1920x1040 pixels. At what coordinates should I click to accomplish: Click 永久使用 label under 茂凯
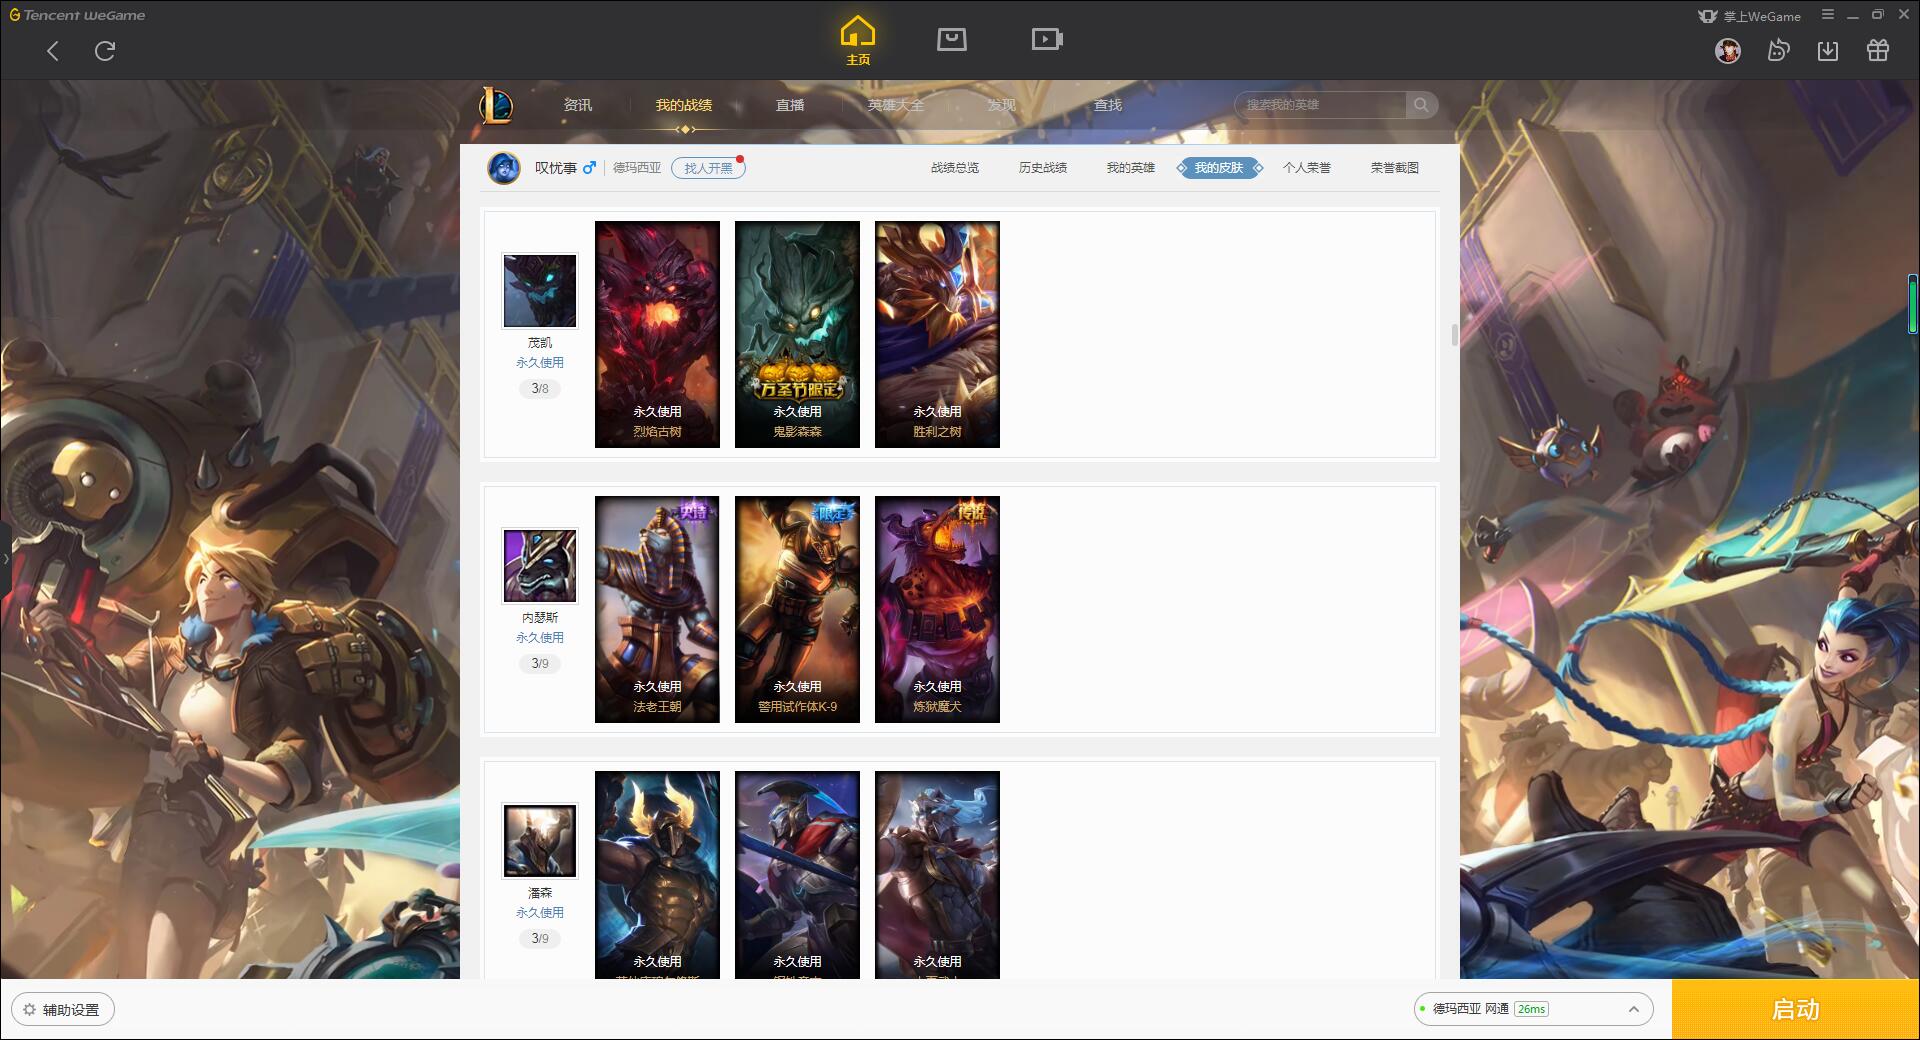pos(540,362)
